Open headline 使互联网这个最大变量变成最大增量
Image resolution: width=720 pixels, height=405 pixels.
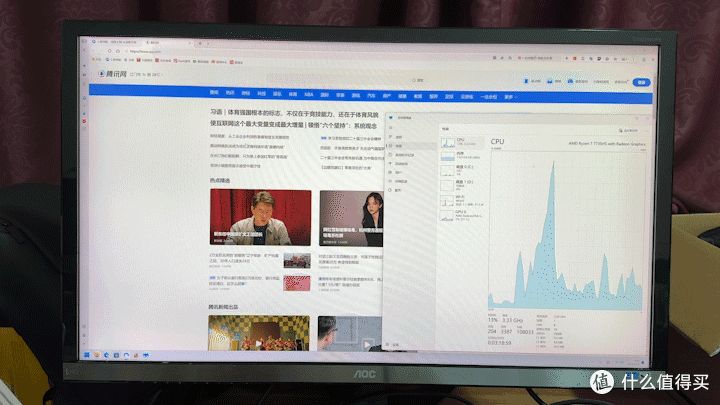[293, 124]
